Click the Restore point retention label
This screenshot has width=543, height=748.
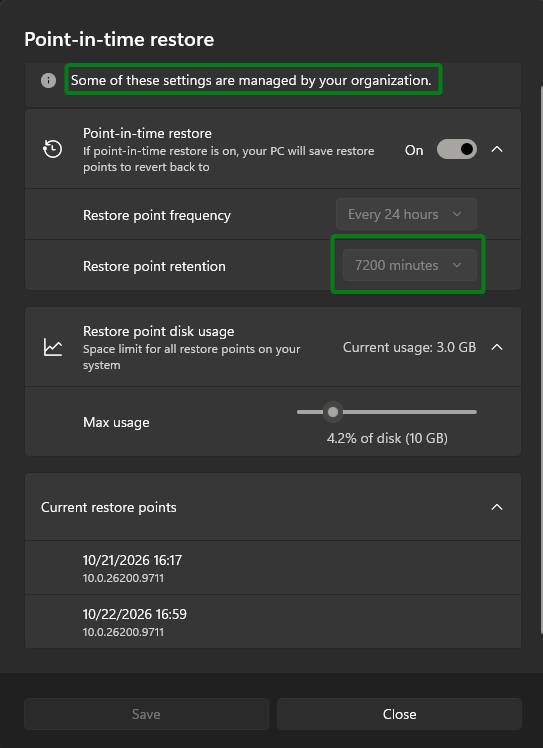click(154, 266)
